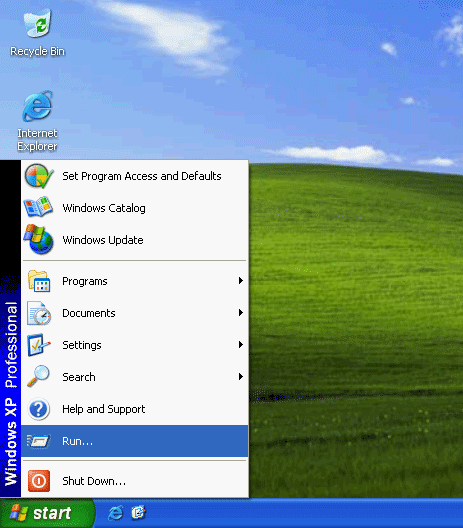Open Set Program Access and Defaults

(135, 176)
